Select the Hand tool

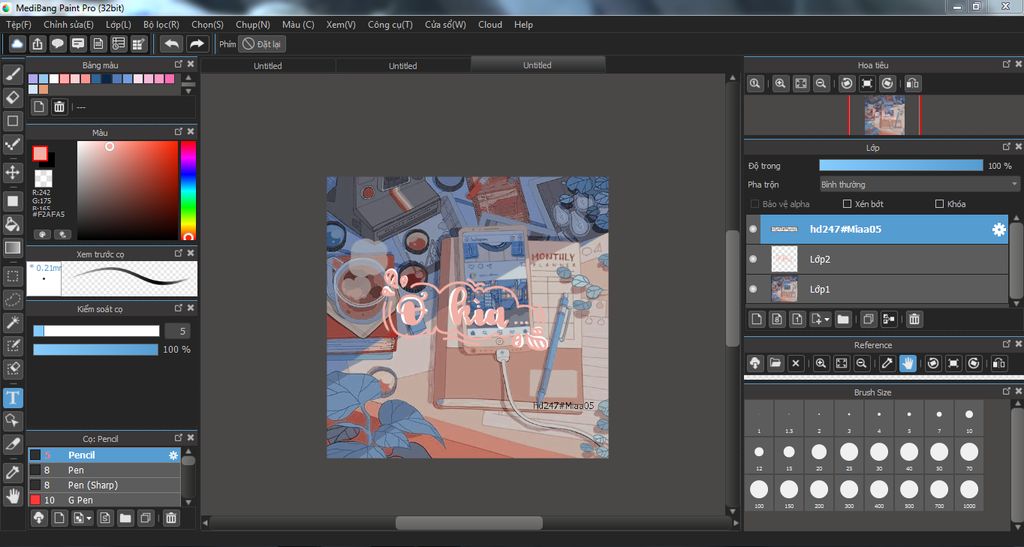tap(12, 495)
